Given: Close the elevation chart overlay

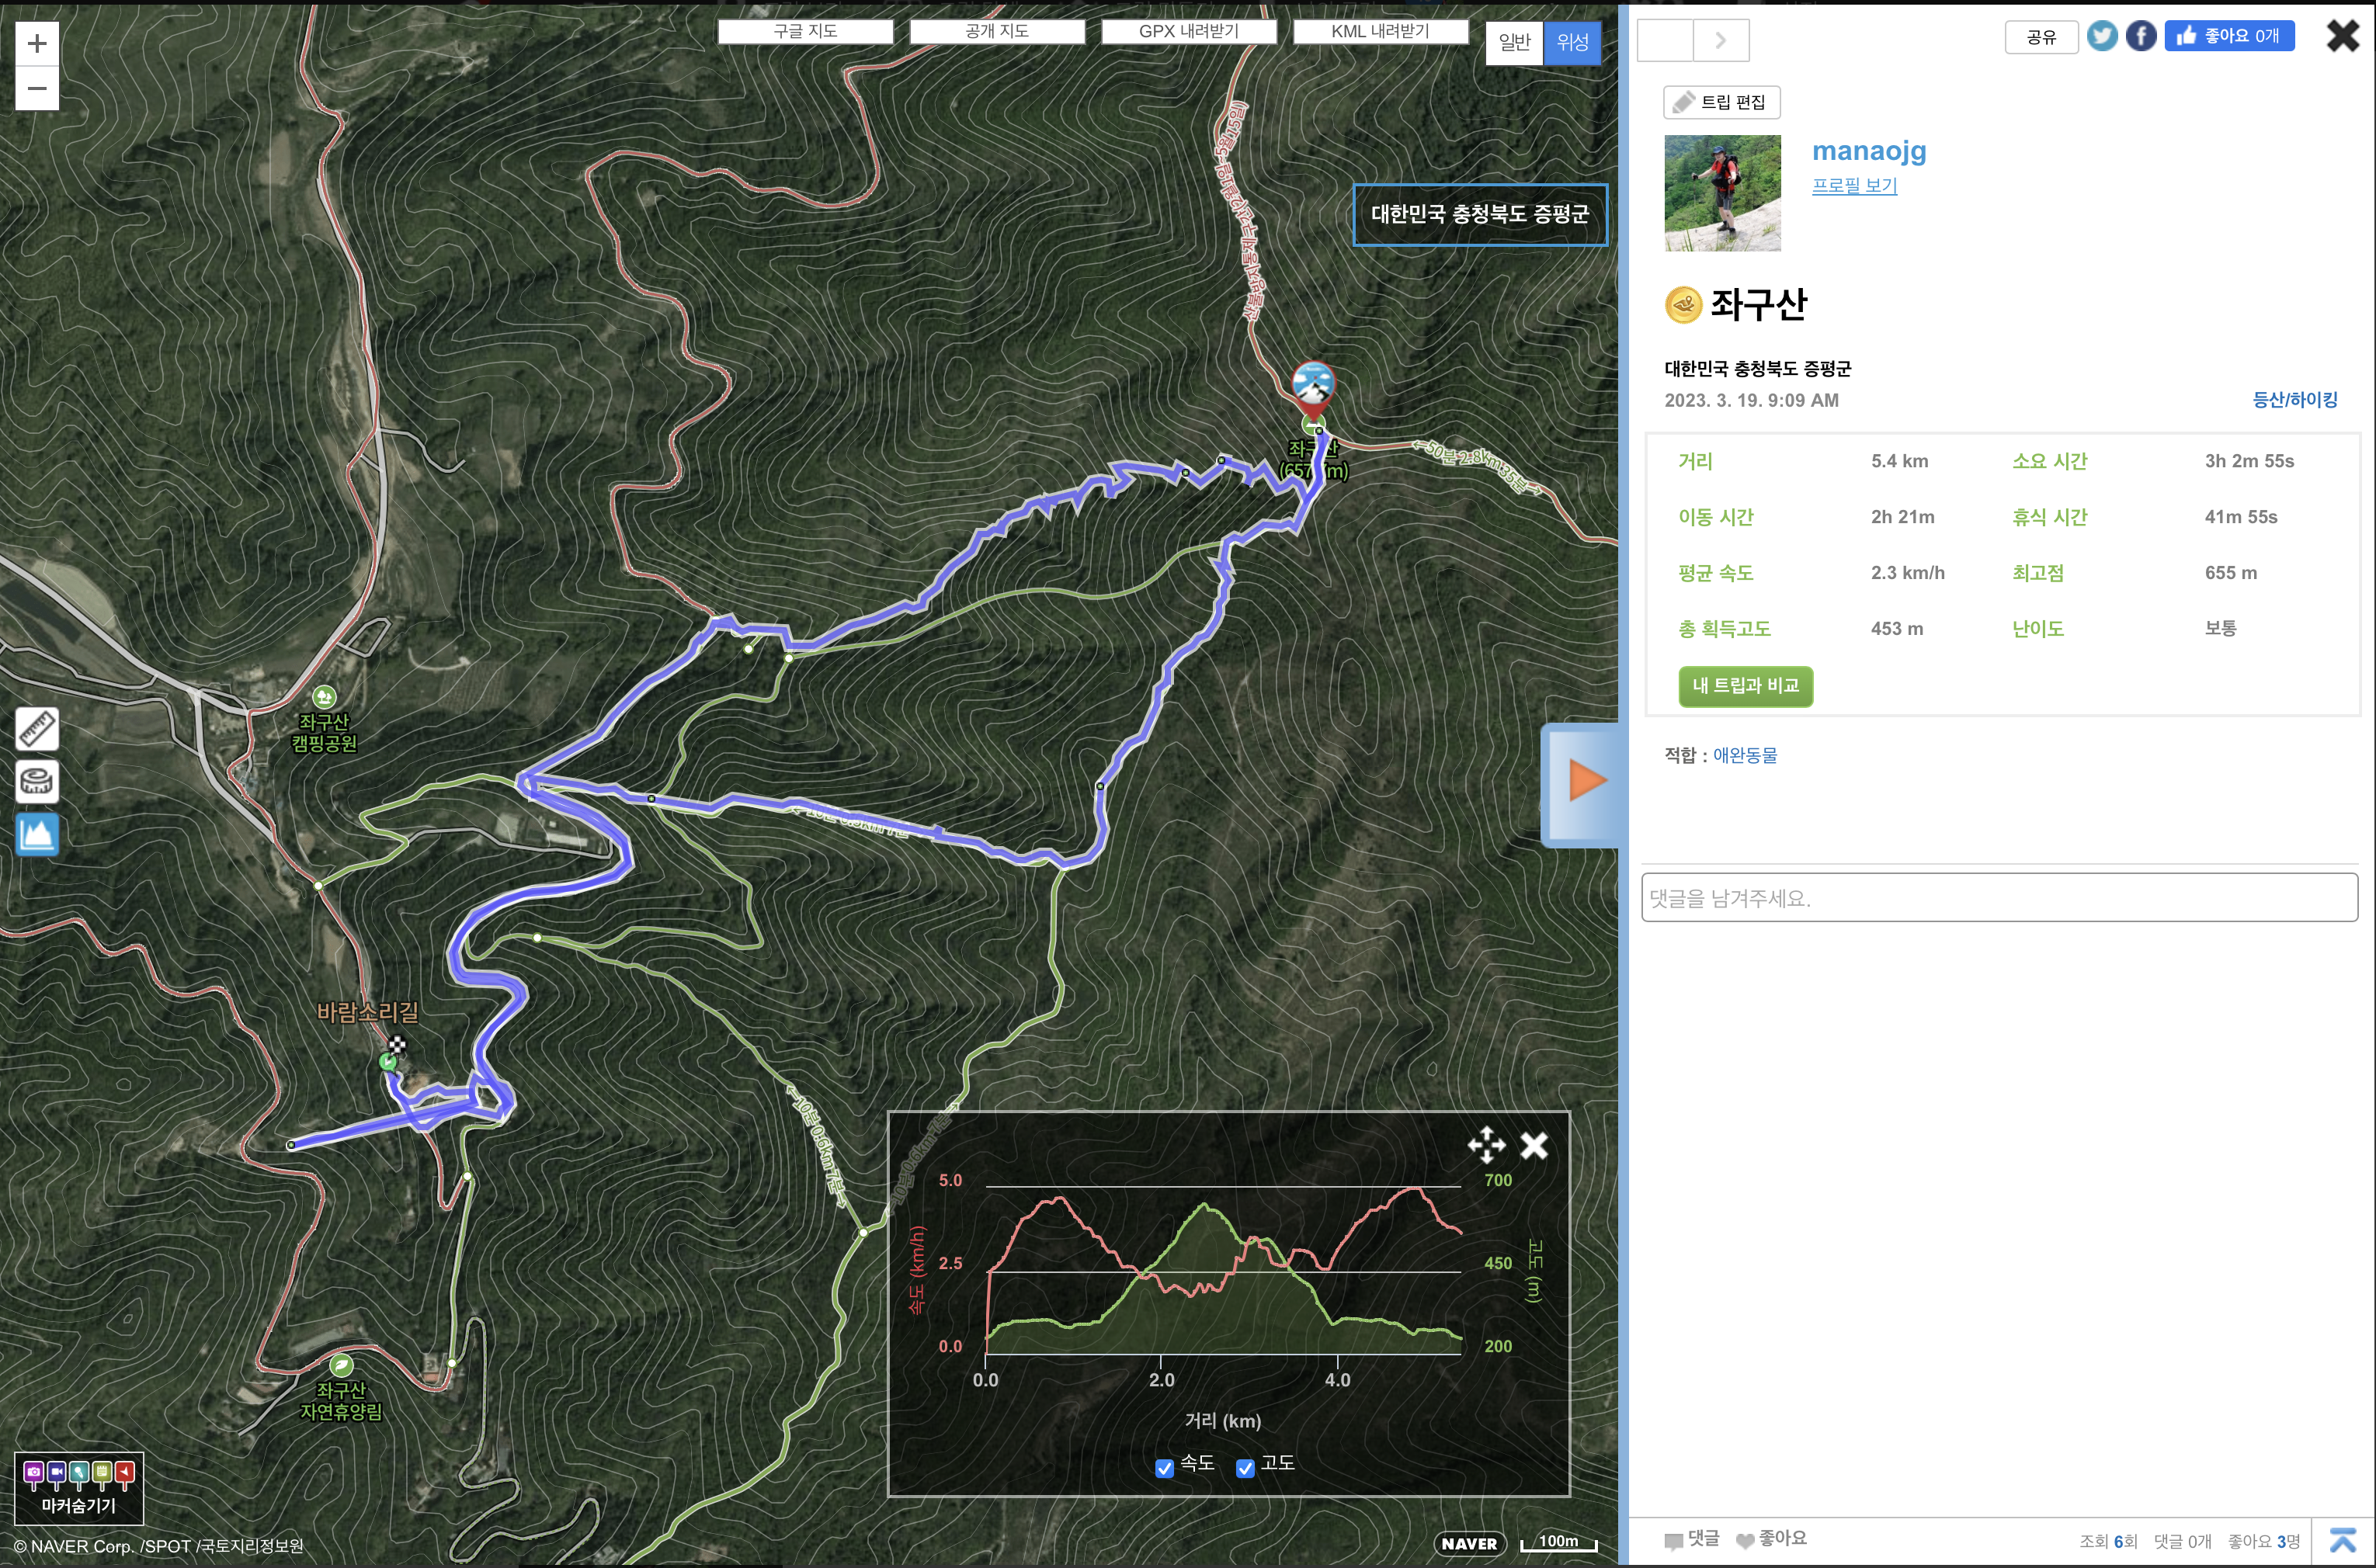Looking at the screenshot, I should (1534, 1145).
